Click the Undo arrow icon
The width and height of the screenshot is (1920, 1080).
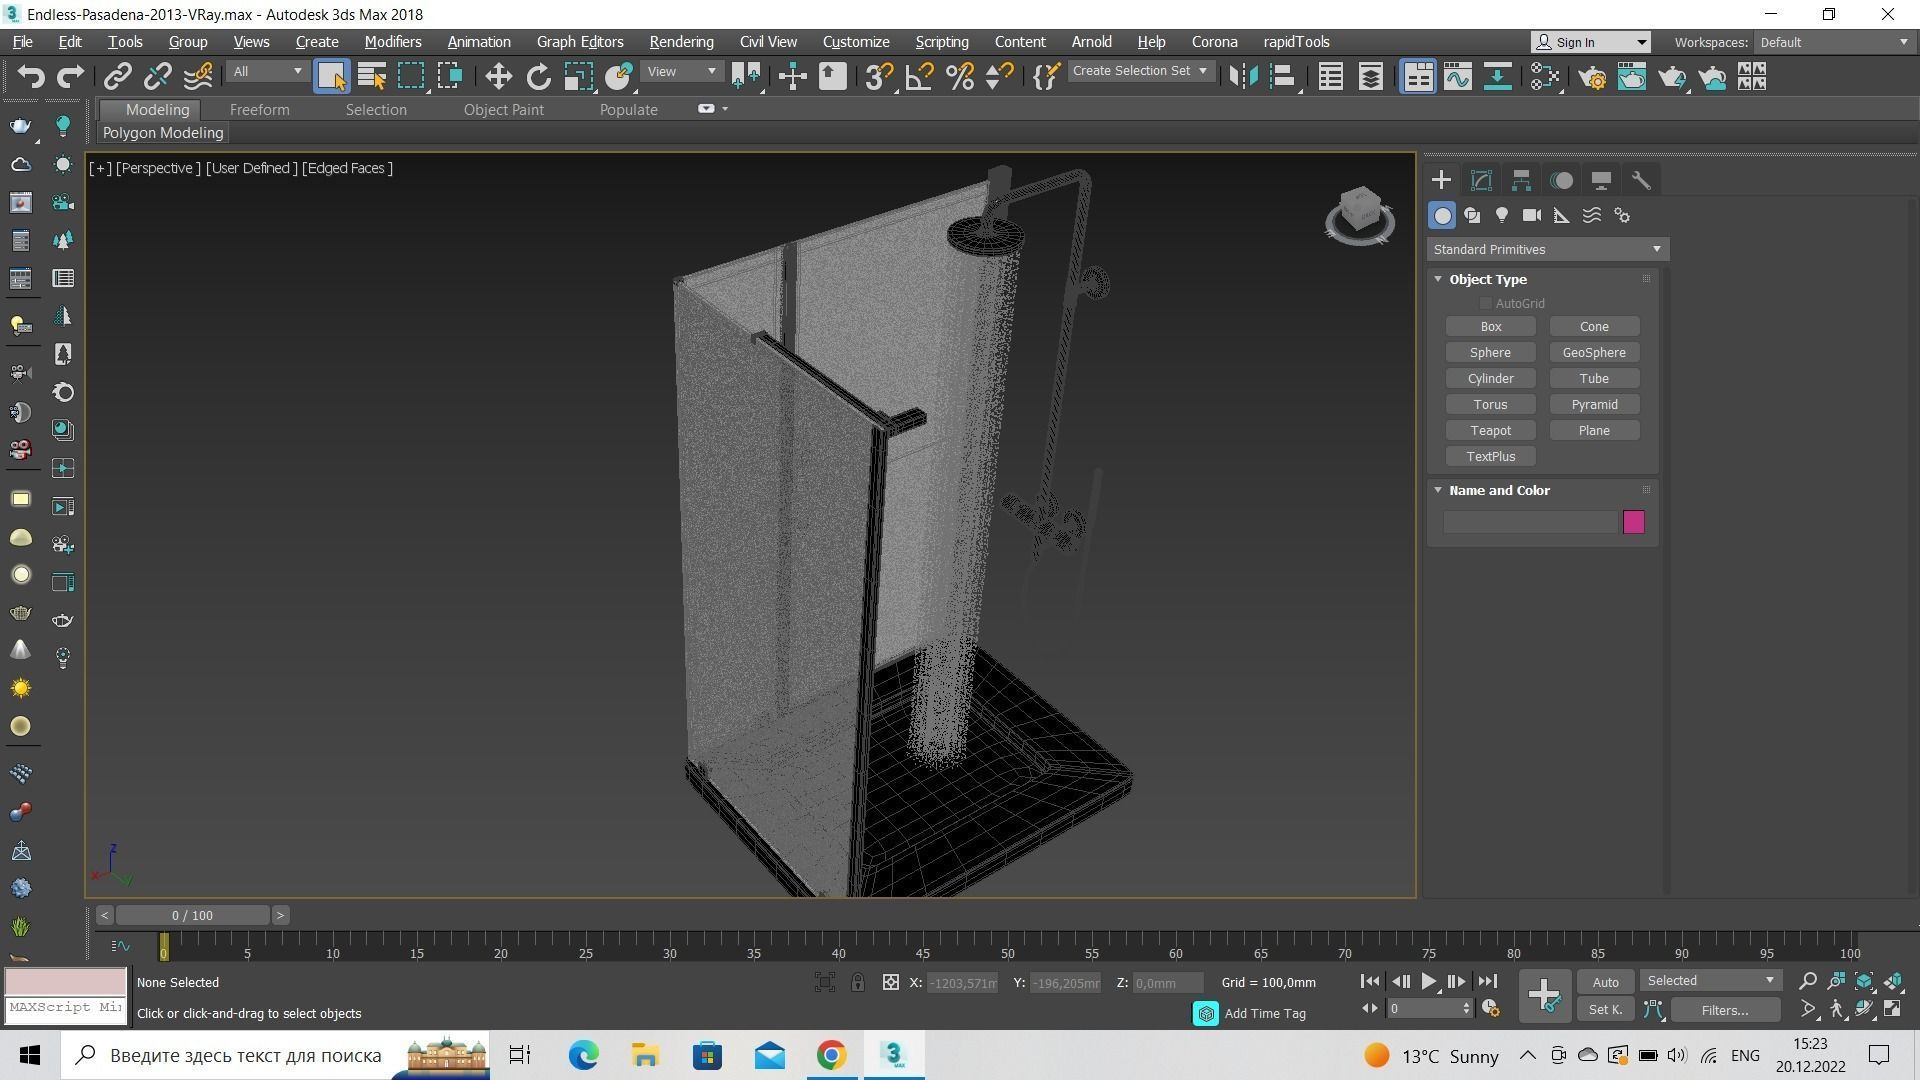[31, 77]
